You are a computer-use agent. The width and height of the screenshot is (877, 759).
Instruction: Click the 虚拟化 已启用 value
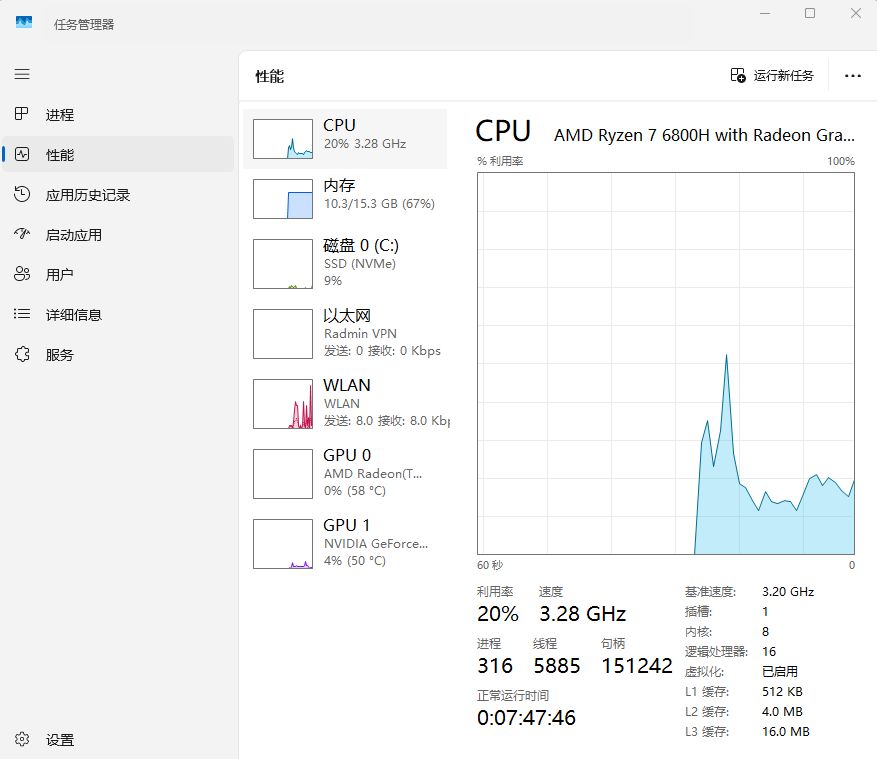tap(780, 671)
